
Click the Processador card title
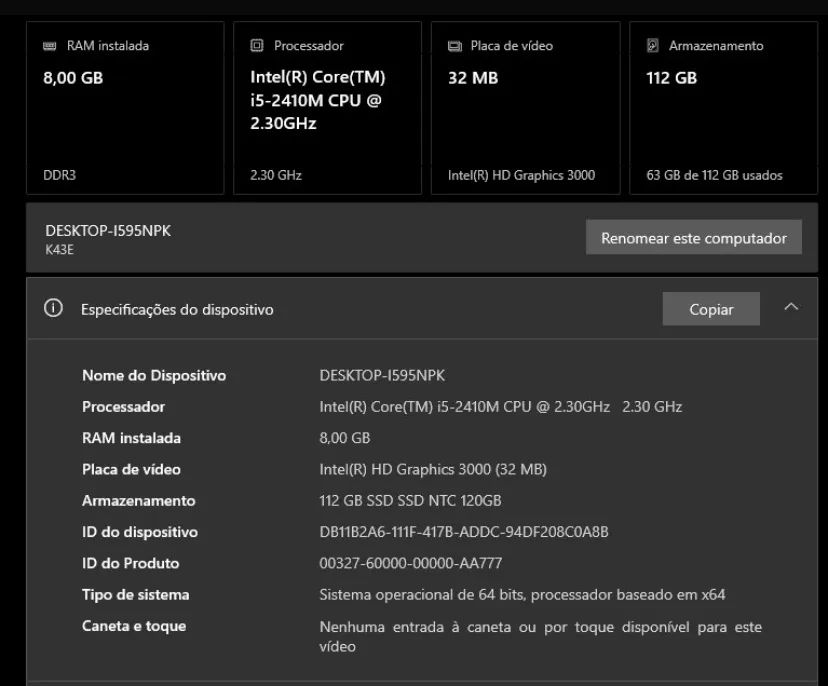[309, 46]
